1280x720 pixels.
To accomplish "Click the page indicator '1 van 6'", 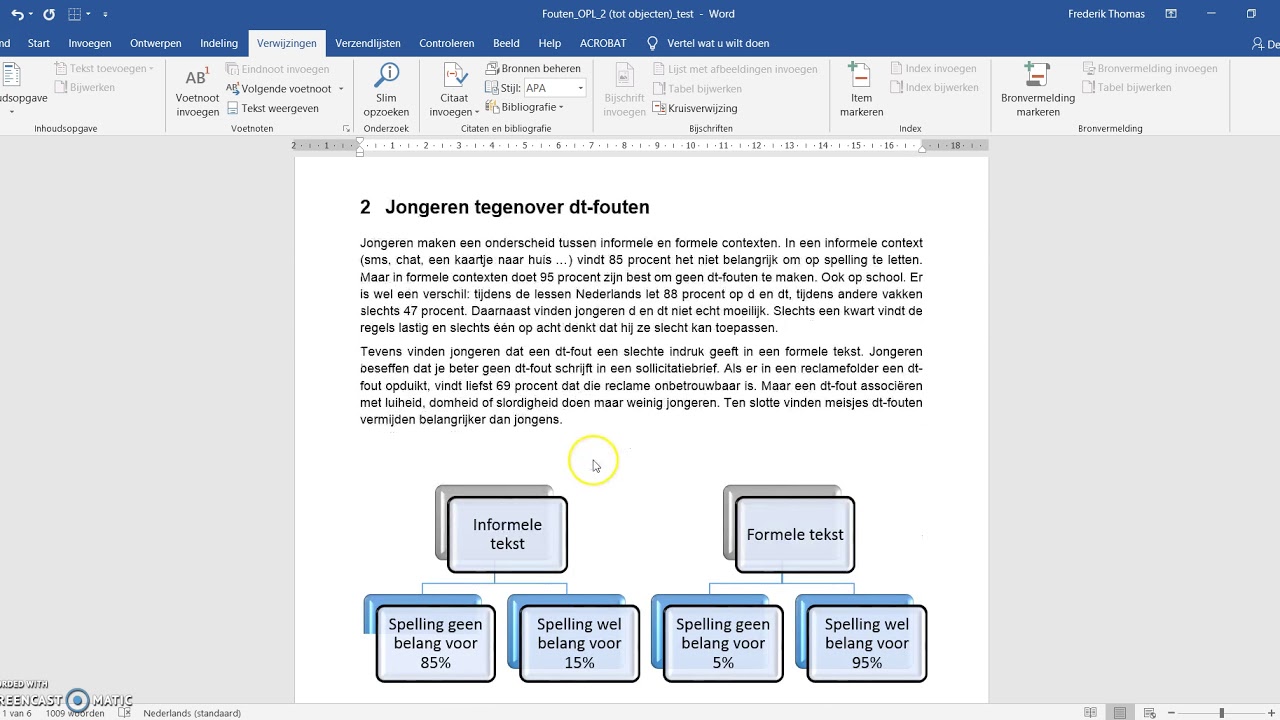I will (16, 713).
